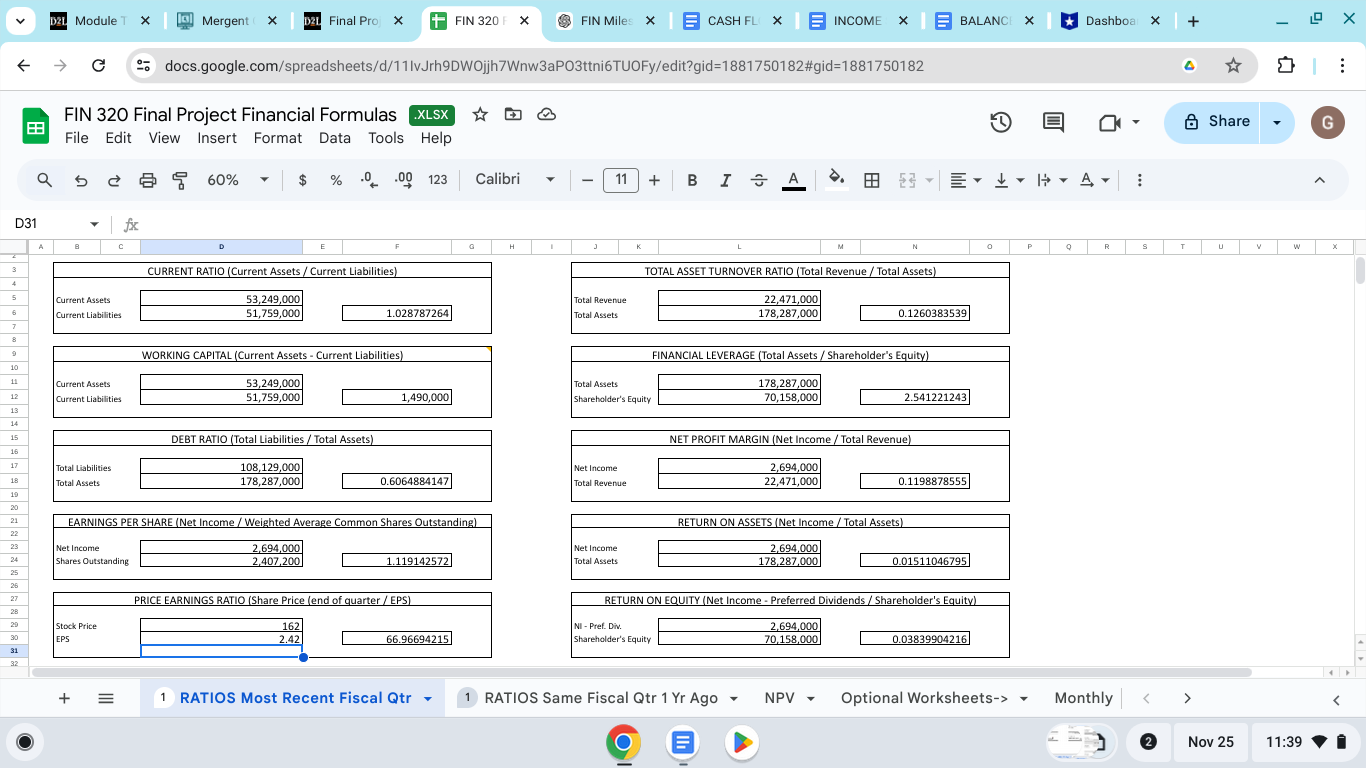Viewport: 1366px width, 768px height.
Task: Open the all sheets list icon
Action: tap(106, 698)
